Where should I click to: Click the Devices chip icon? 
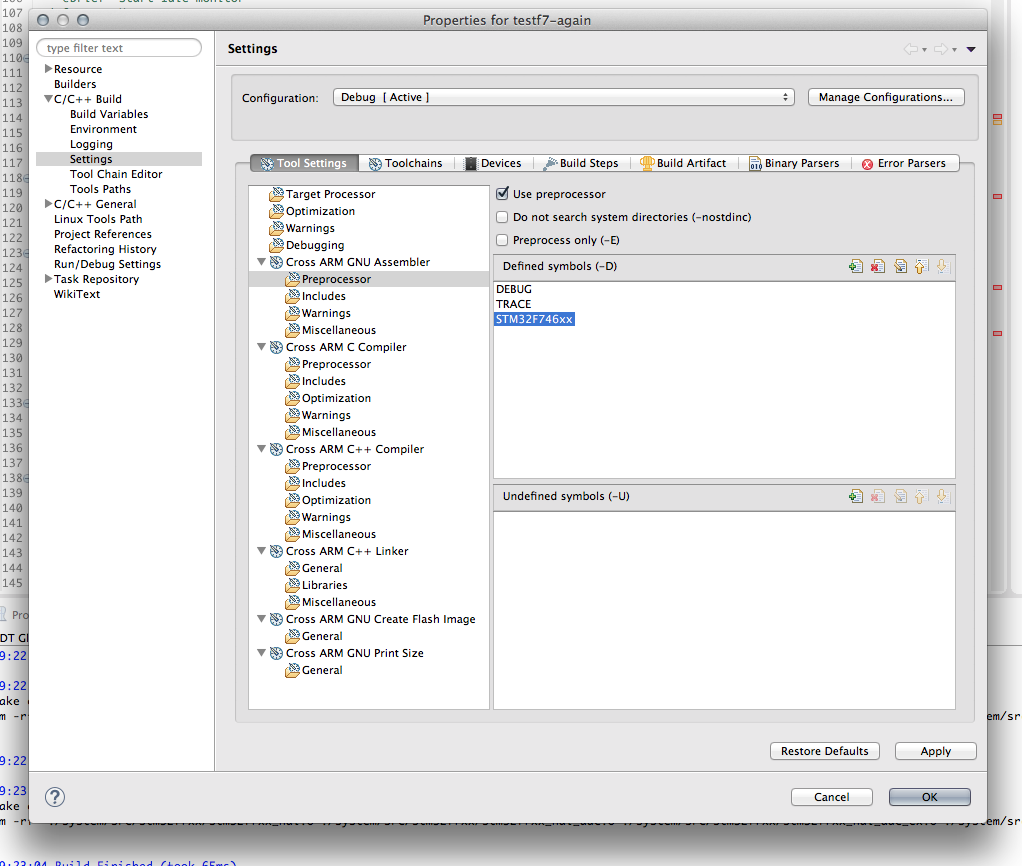471,164
